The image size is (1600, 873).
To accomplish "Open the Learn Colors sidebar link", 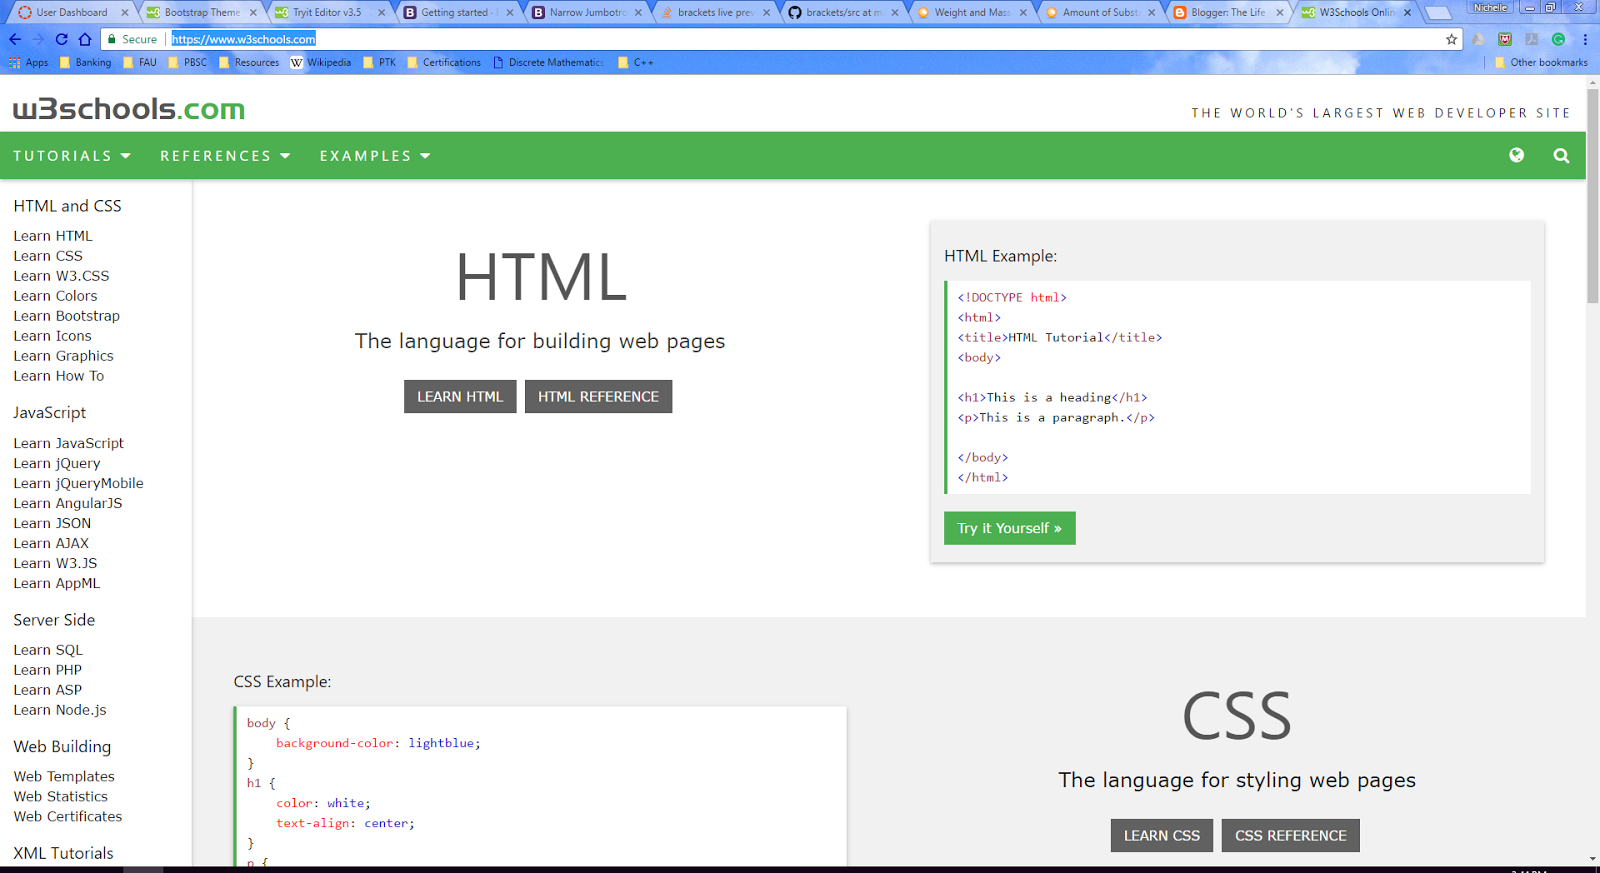I will tap(56, 296).
